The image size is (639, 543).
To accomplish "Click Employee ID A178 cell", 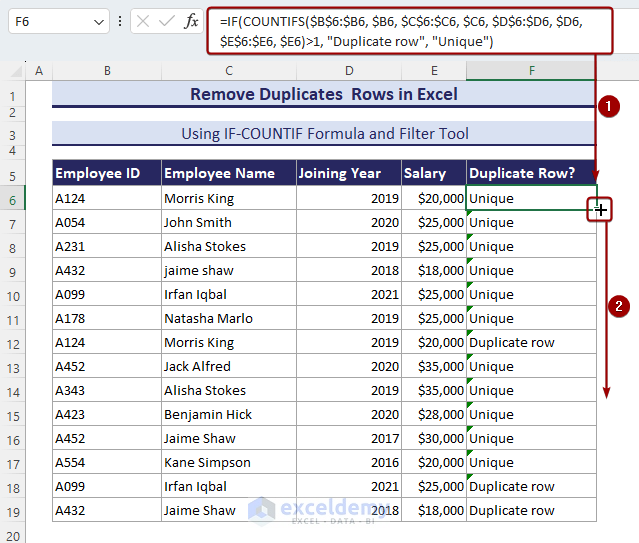I will 107,319.
